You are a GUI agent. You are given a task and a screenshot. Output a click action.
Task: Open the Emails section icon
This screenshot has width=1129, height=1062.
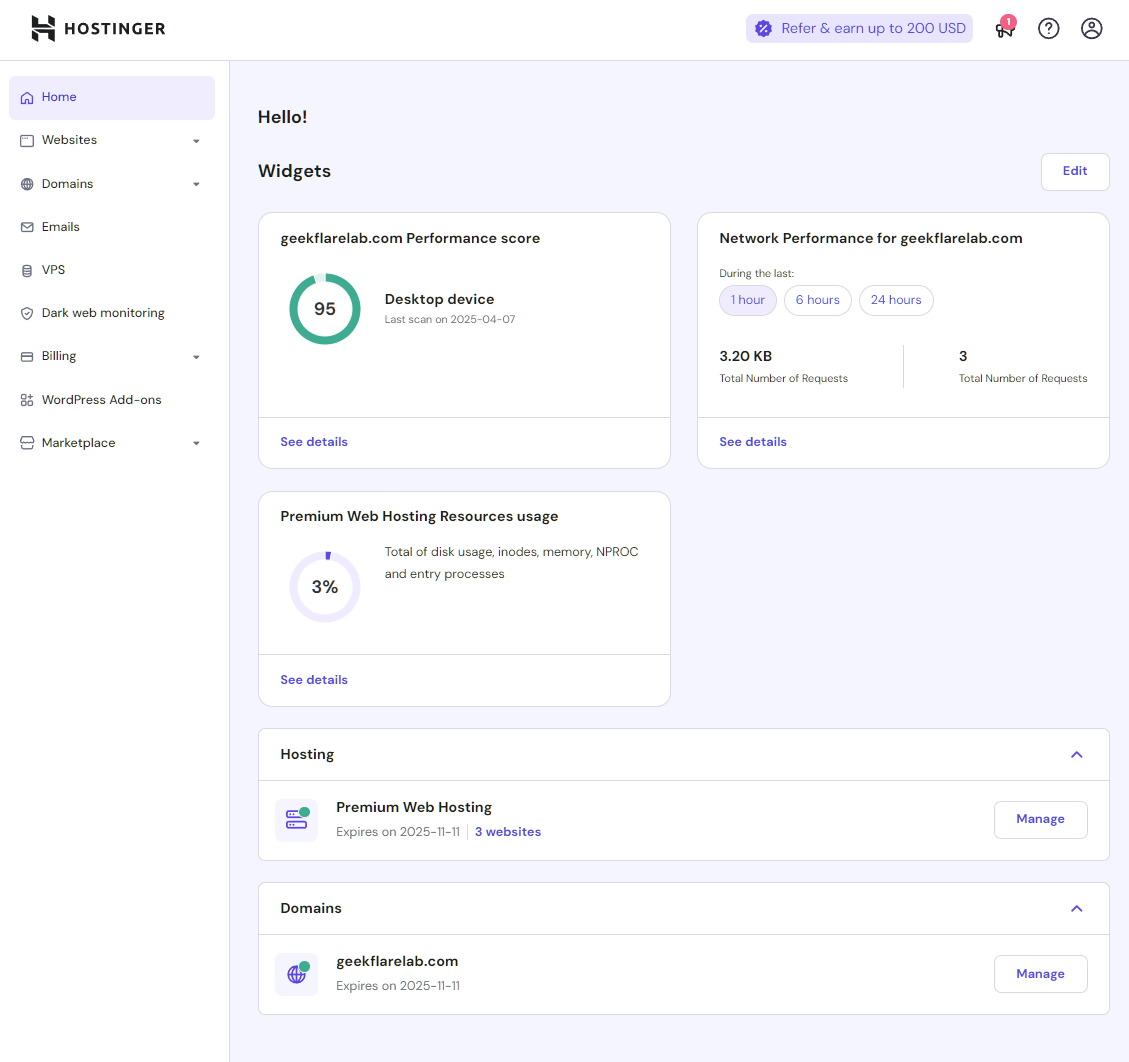26,227
